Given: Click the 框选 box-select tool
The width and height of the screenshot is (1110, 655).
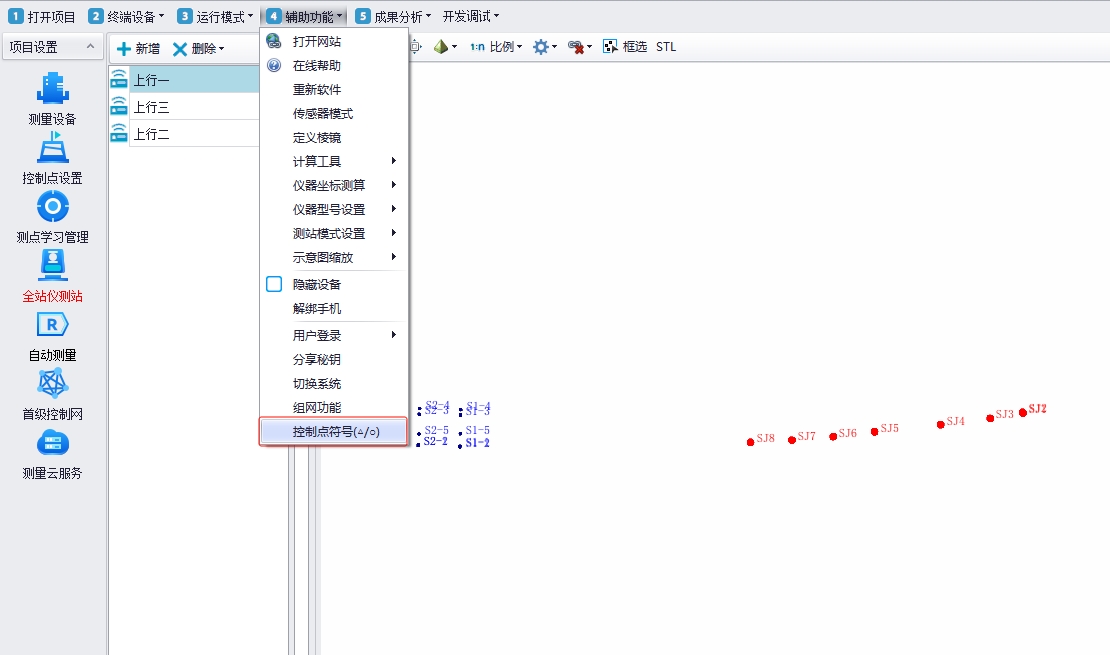Looking at the screenshot, I should [625, 47].
